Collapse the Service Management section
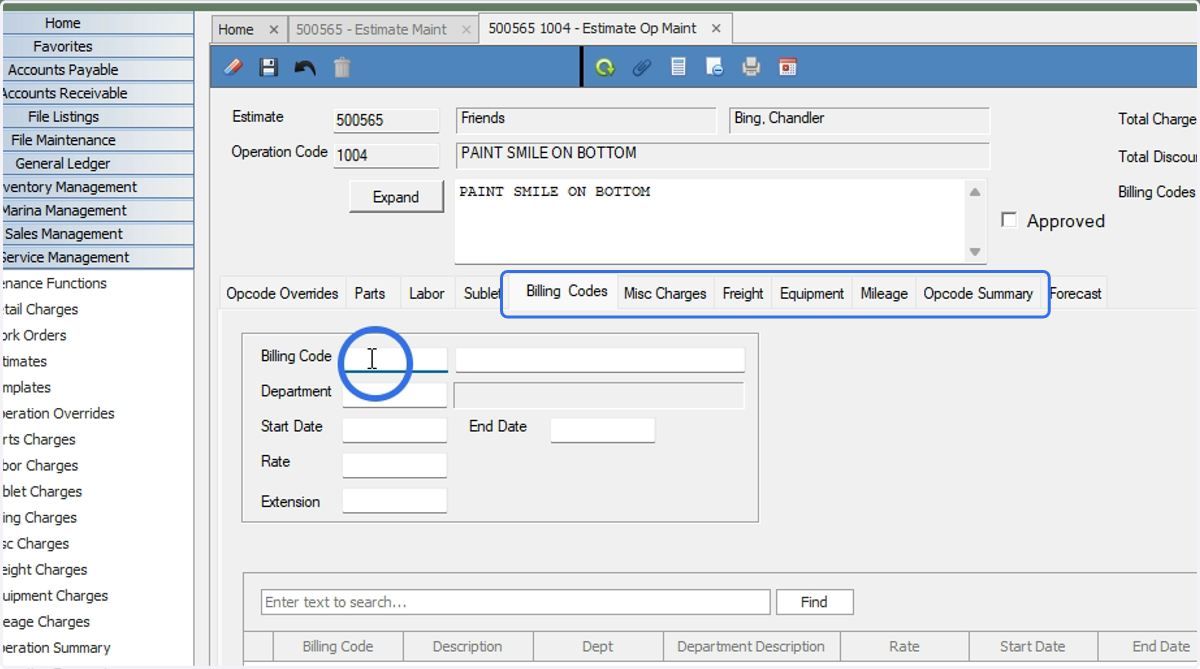Screen dimensions: 1200x669 97,258
